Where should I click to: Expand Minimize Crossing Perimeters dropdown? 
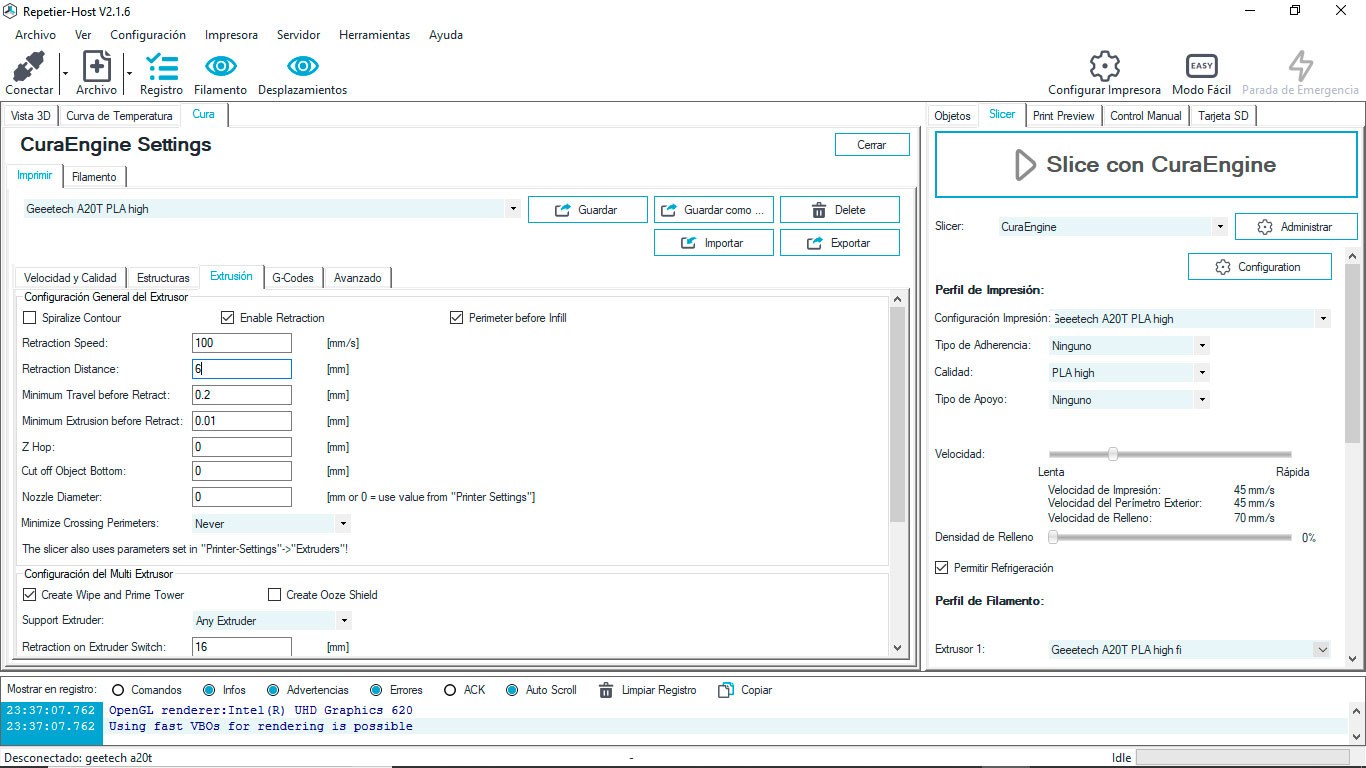[x=342, y=523]
